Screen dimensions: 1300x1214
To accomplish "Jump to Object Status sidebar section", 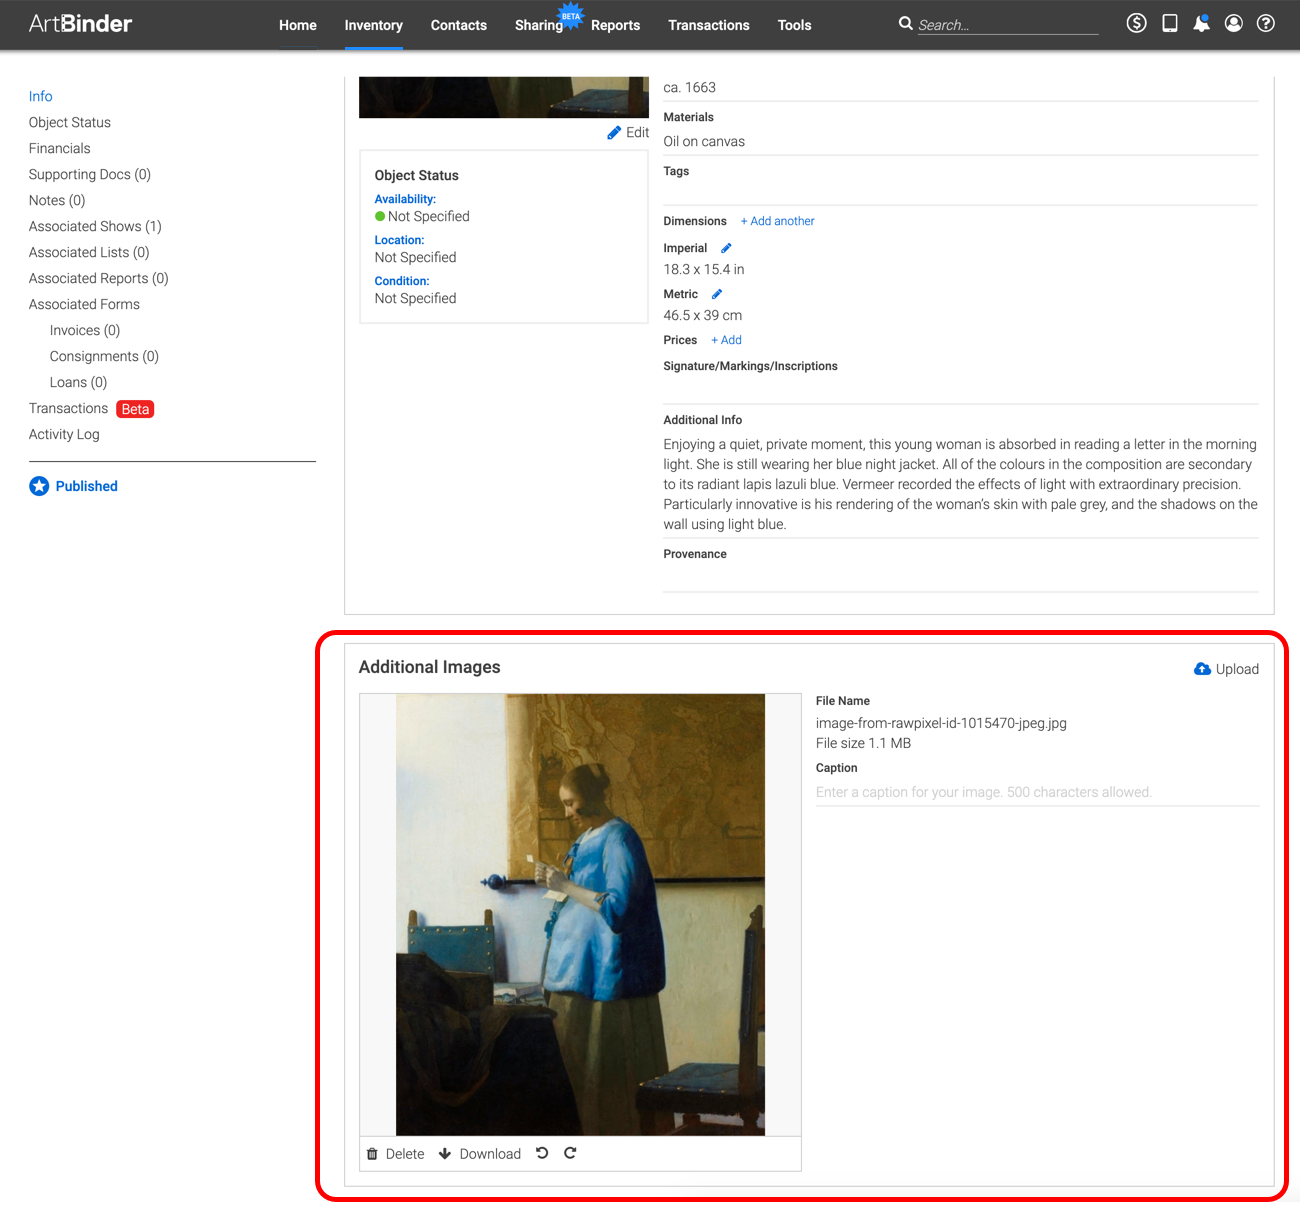I will click(x=70, y=122).
